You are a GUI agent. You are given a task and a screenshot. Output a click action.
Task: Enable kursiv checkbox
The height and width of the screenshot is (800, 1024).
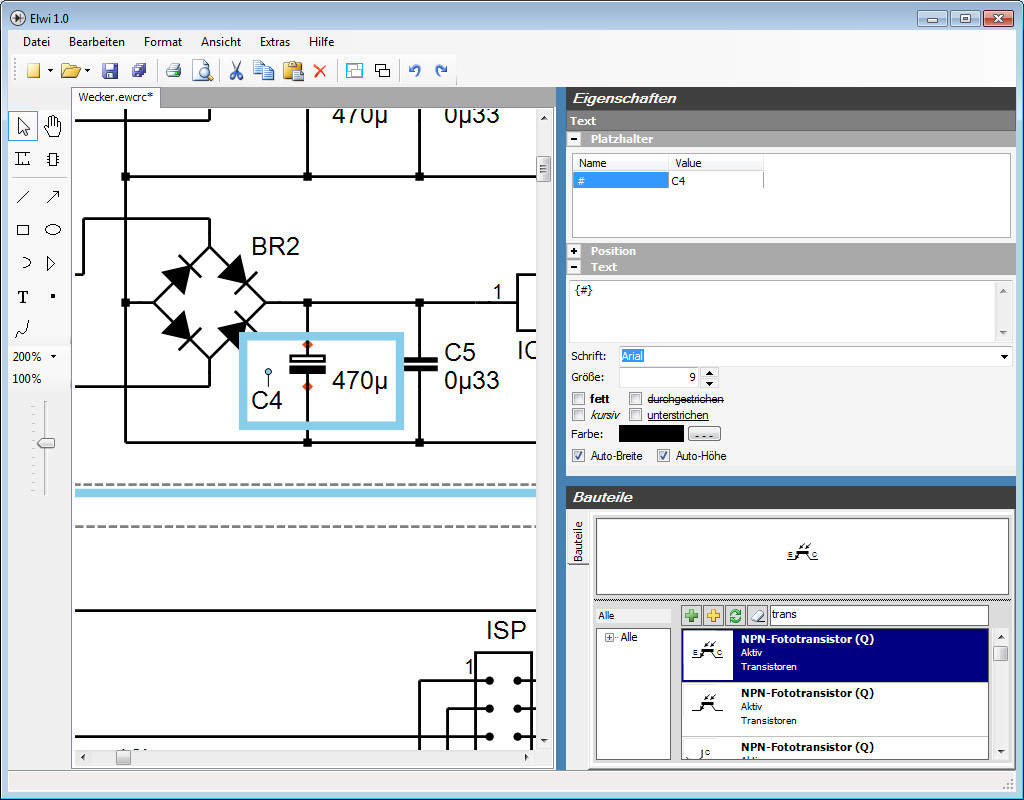click(578, 415)
